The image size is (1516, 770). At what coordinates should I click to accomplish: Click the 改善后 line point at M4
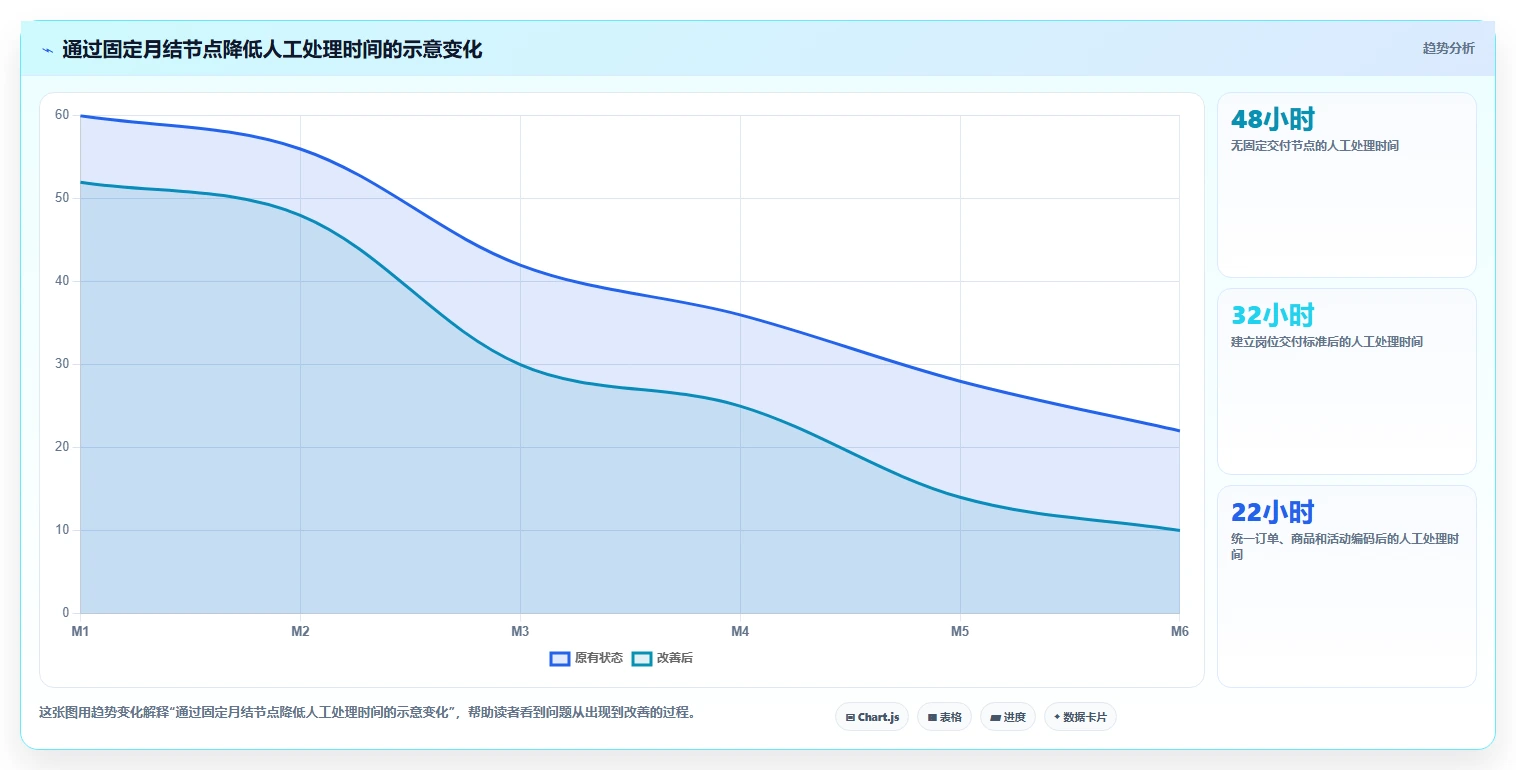[740, 405]
